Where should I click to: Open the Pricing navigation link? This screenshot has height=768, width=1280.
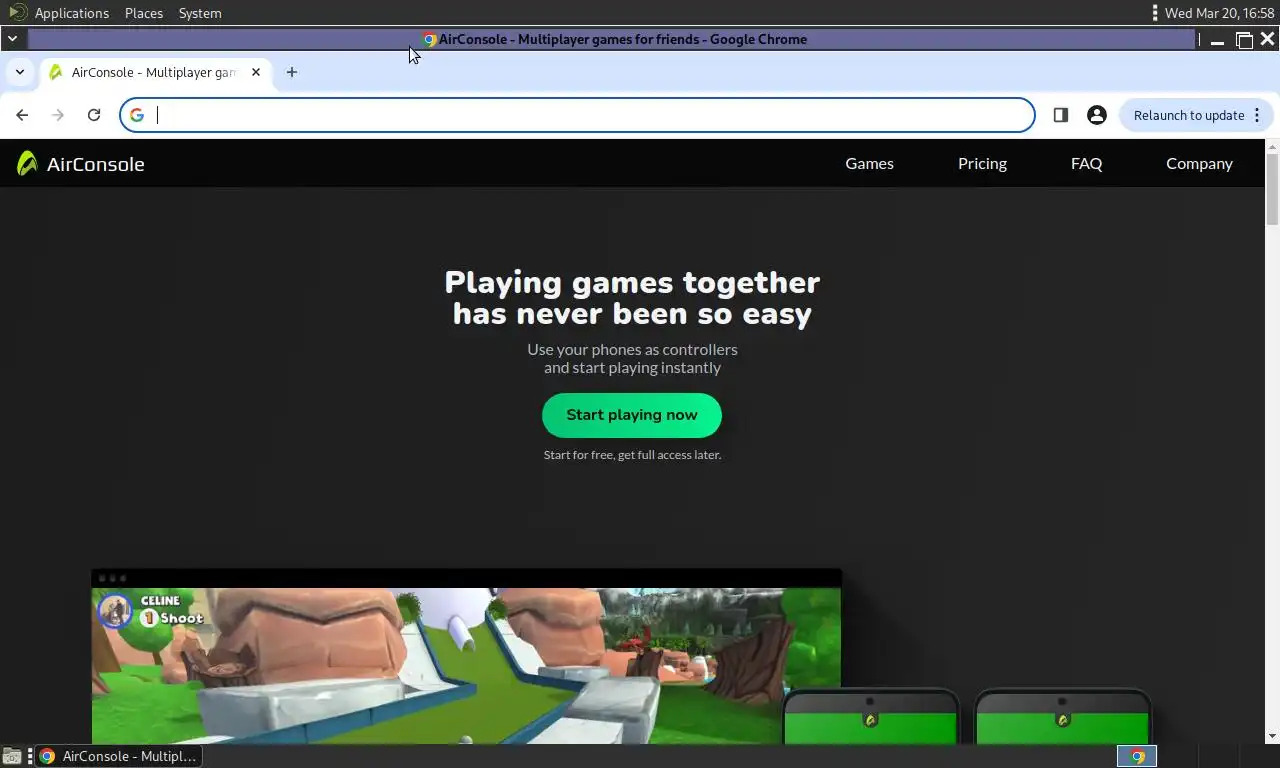[982, 164]
